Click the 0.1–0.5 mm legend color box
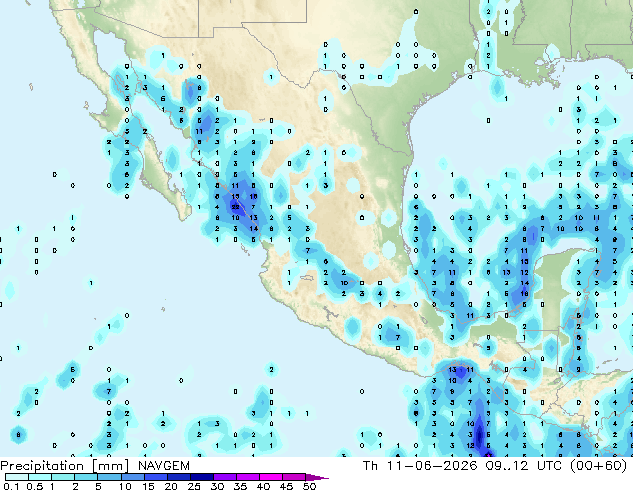The height and width of the screenshot is (490, 634). [x=17, y=477]
